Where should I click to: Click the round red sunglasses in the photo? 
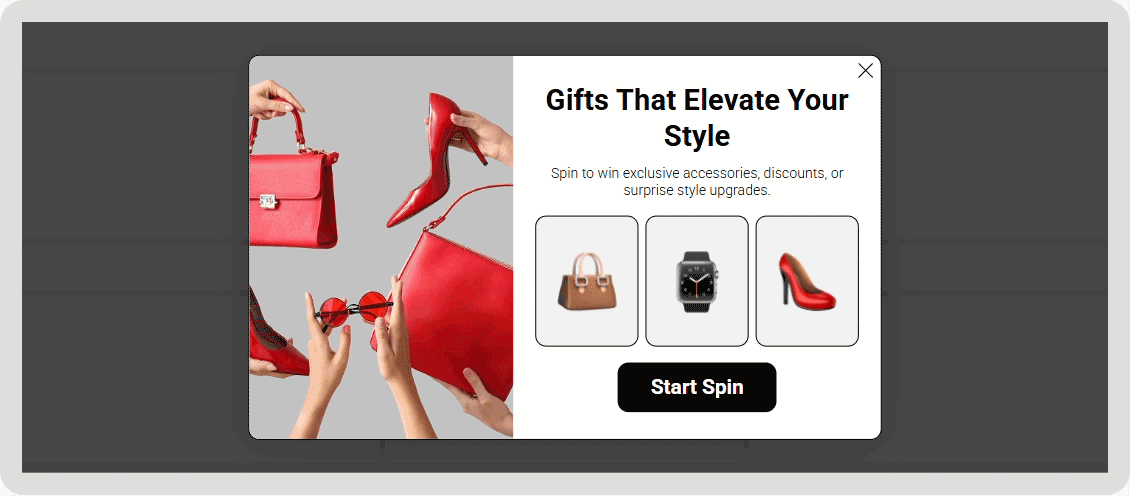pyautogui.click(x=353, y=309)
